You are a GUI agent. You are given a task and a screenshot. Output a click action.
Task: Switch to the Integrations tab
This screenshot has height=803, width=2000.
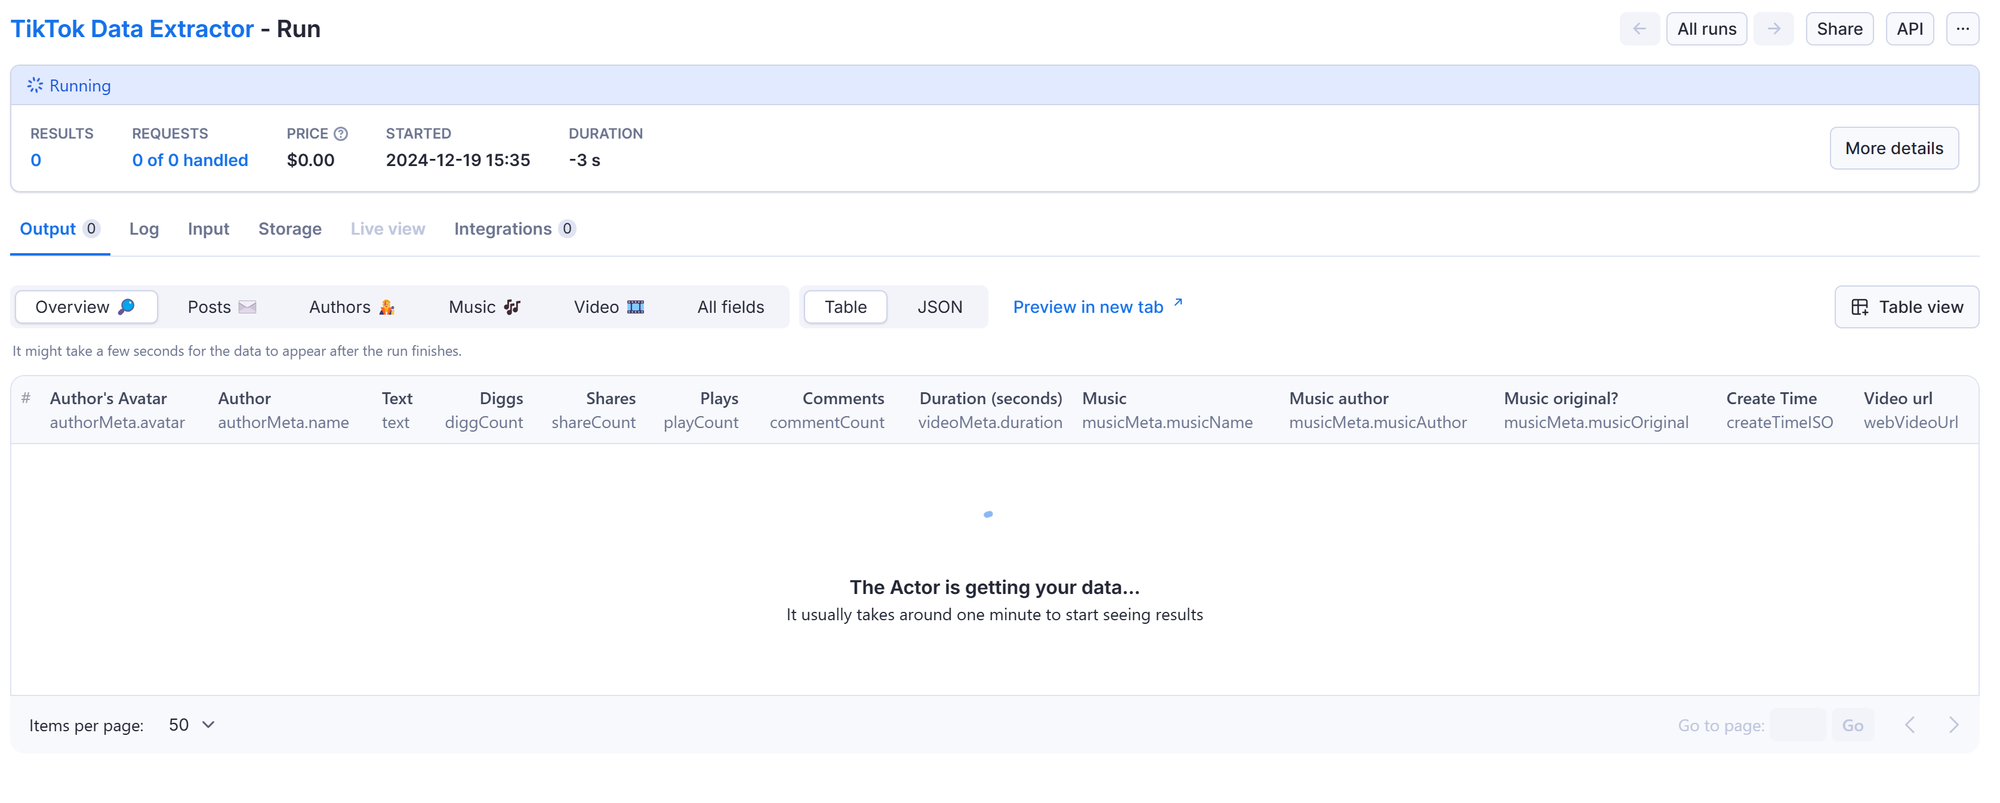tap(514, 229)
